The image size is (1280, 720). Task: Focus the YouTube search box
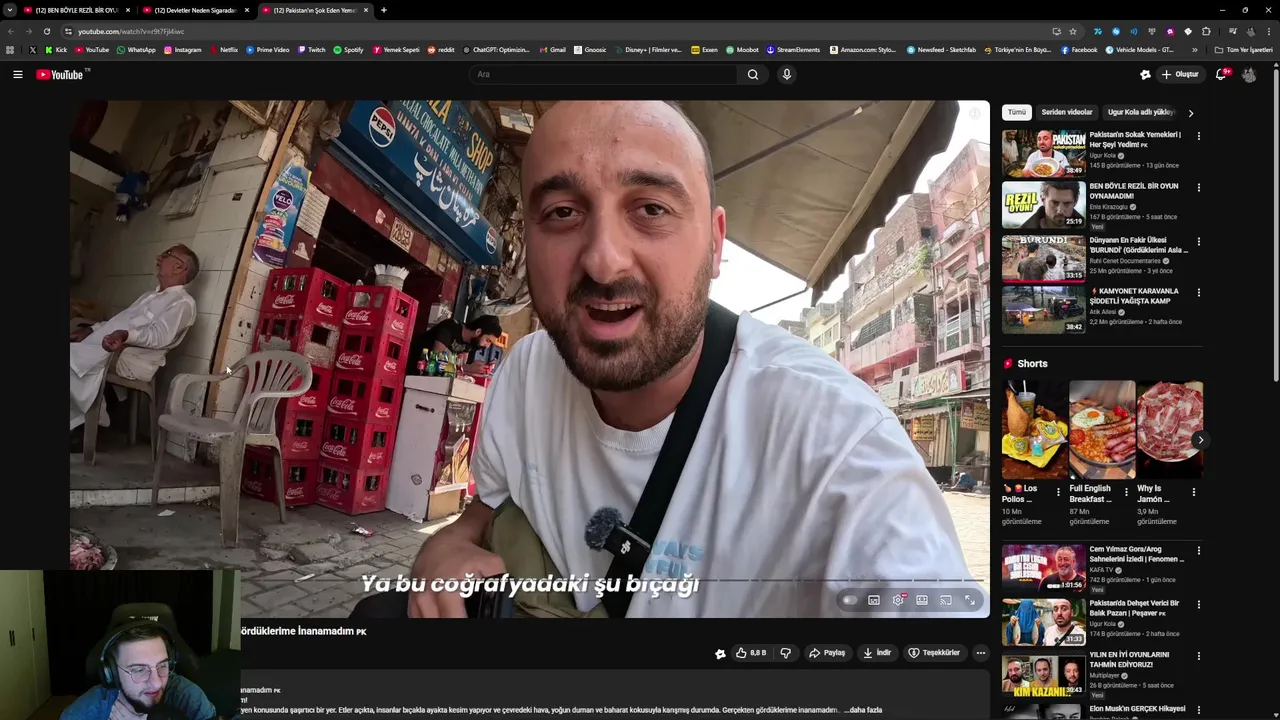(603, 74)
